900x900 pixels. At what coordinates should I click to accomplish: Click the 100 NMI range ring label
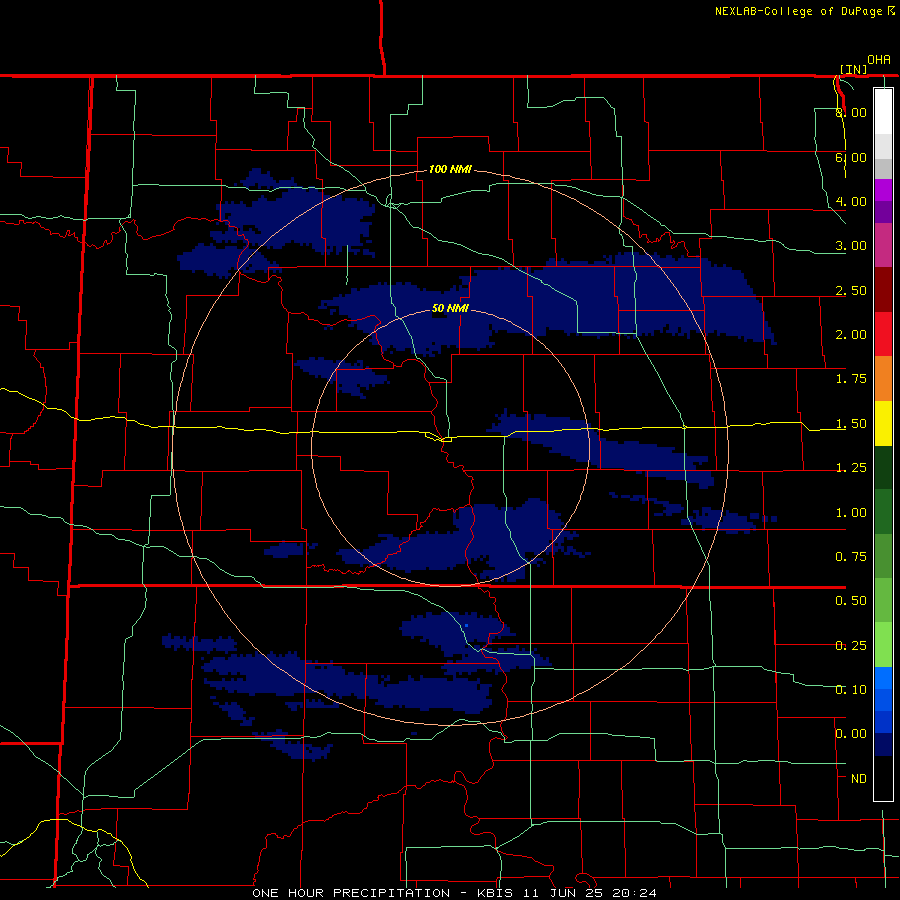[451, 169]
